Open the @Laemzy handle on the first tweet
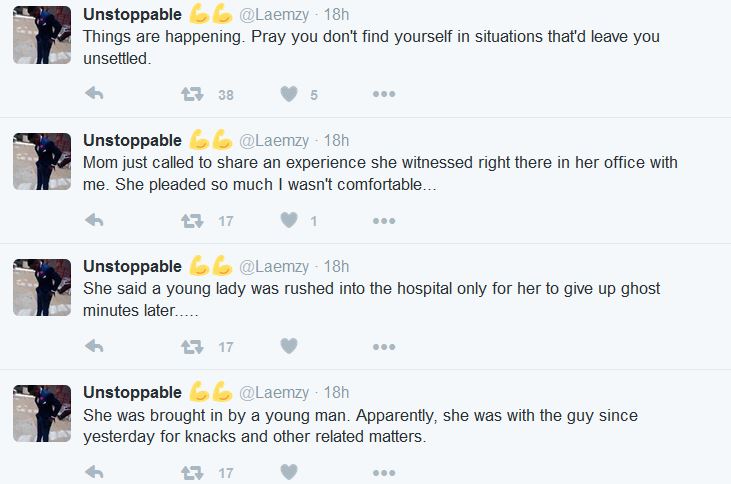Screen dimensions: 731x484 [275, 14]
